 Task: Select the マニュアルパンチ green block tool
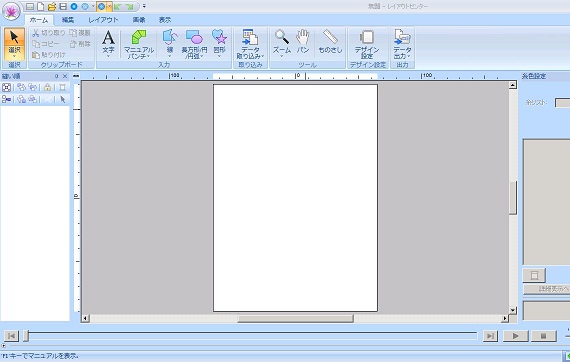click(139, 44)
